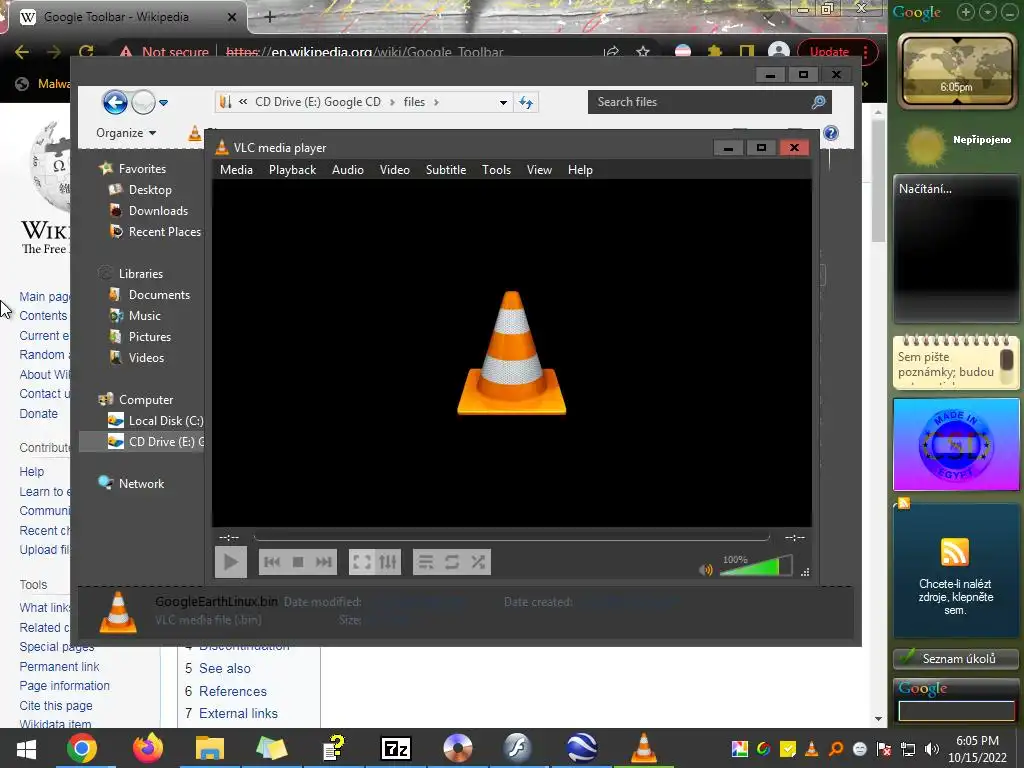Open VLC Playback menu

coord(293,170)
